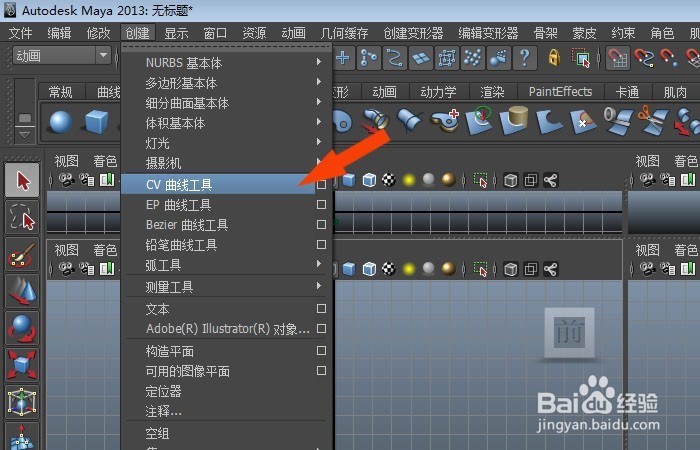The width and height of the screenshot is (700, 450).
Task: Click the share-style icon in top panel toolbar
Action: 550,180
